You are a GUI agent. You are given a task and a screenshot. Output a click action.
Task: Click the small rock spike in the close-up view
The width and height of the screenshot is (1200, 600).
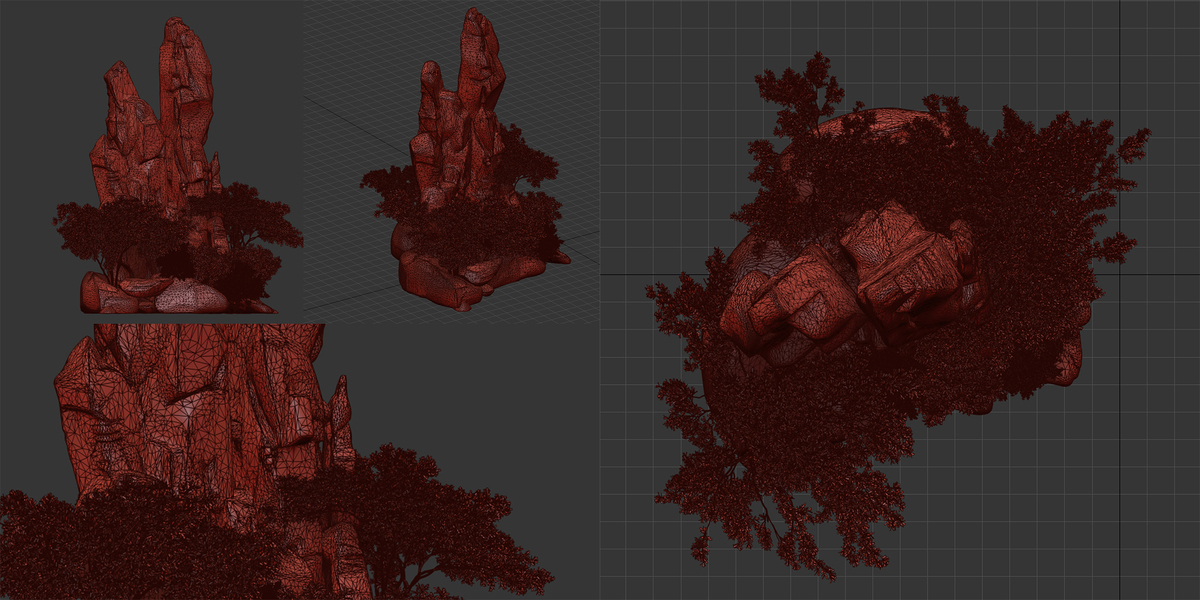click(x=340, y=418)
